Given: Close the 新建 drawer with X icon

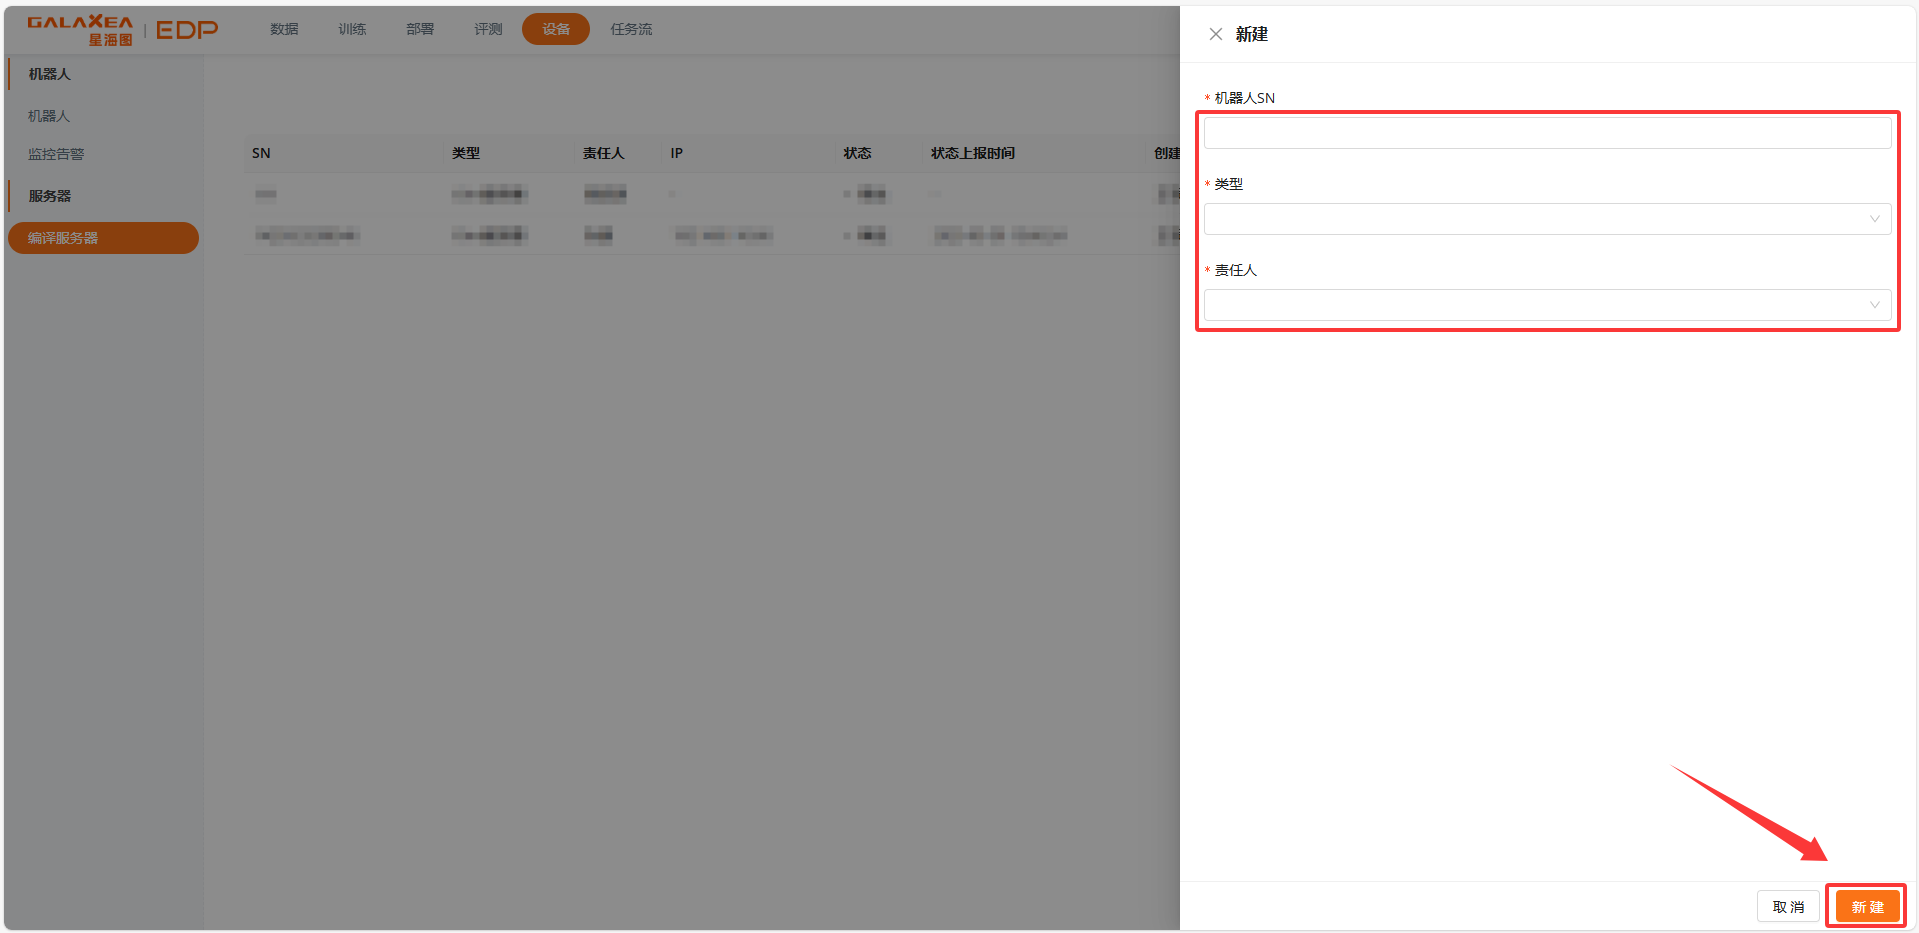Looking at the screenshot, I should tap(1215, 34).
